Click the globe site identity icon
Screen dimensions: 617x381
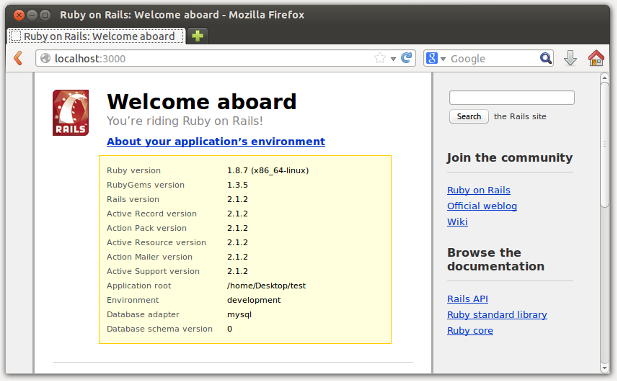pos(45,58)
